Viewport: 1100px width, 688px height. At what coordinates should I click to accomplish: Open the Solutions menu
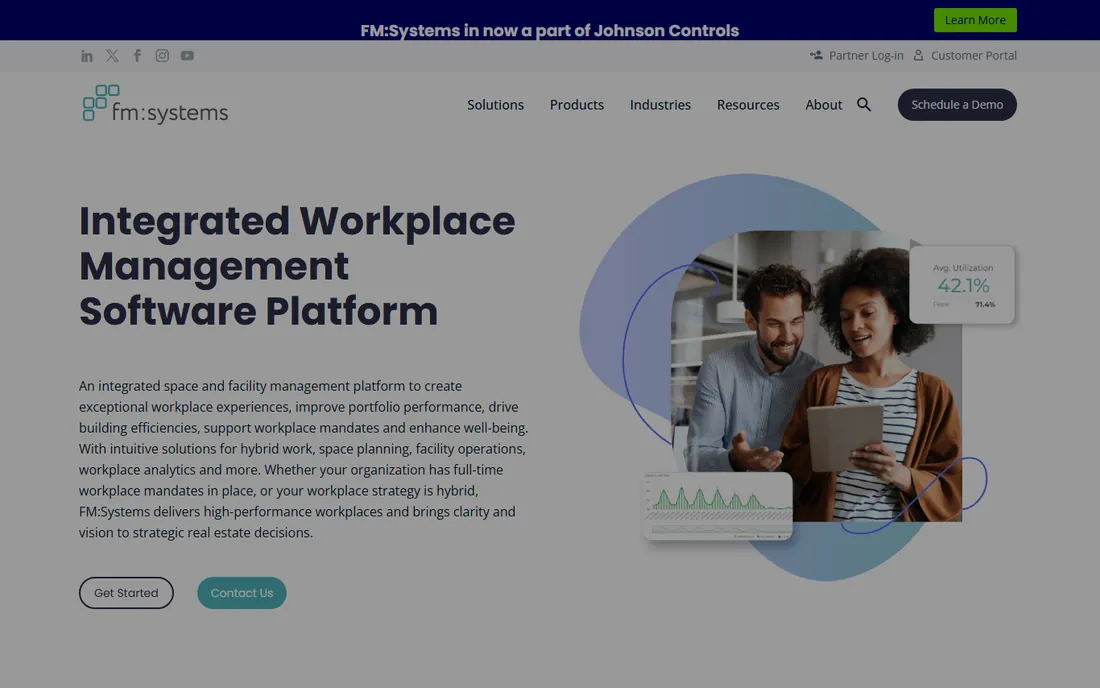click(495, 104)
